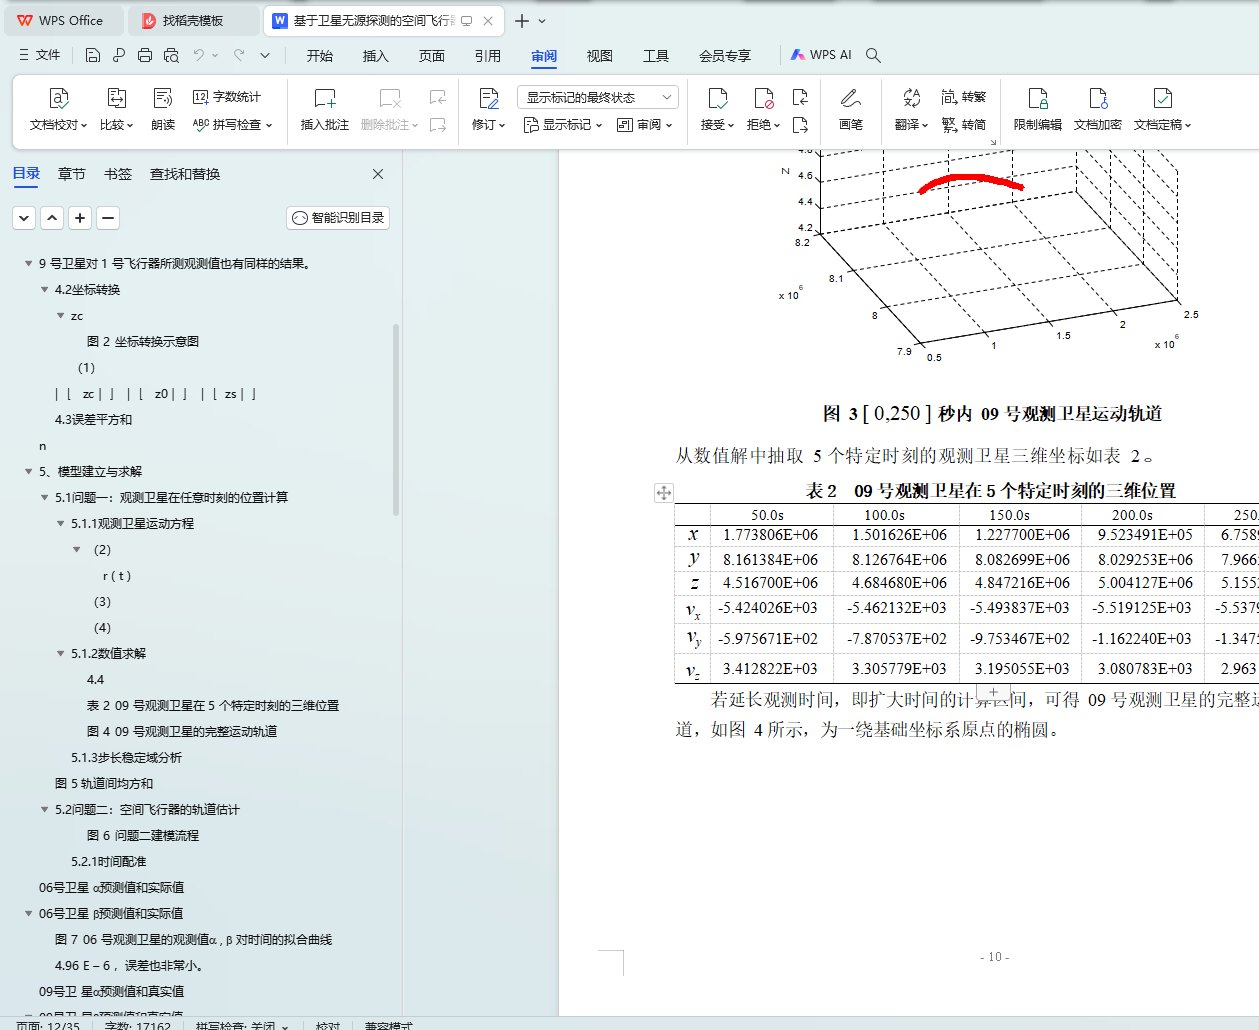1259x1030 pixels.
Task: Switch to the 开始 ribbon tab
Action: click(x=320, y=56)
